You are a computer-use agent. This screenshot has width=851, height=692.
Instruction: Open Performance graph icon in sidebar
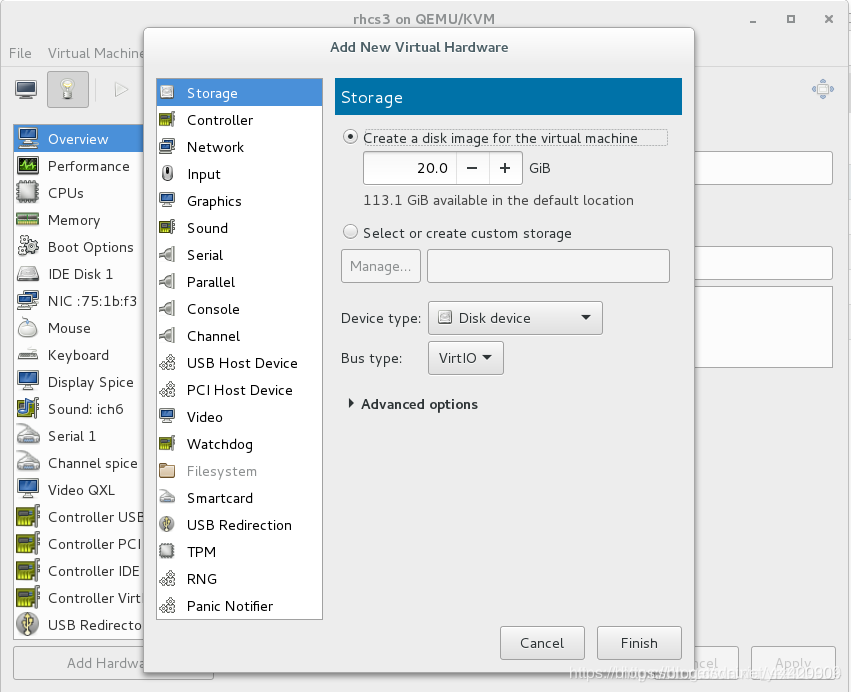pyautogui.click(x=28, y=165)
